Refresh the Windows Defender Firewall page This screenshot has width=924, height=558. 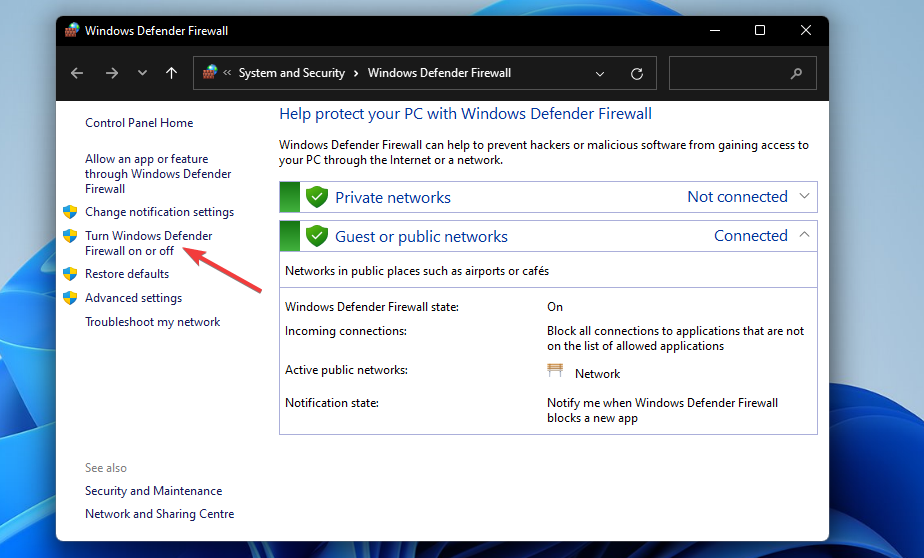click(x=636, y=74)
